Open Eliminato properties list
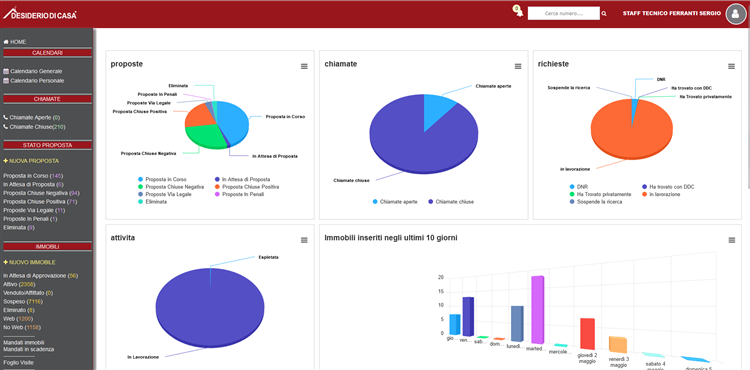Screen dimensions: 750x370 coord(19,310)
